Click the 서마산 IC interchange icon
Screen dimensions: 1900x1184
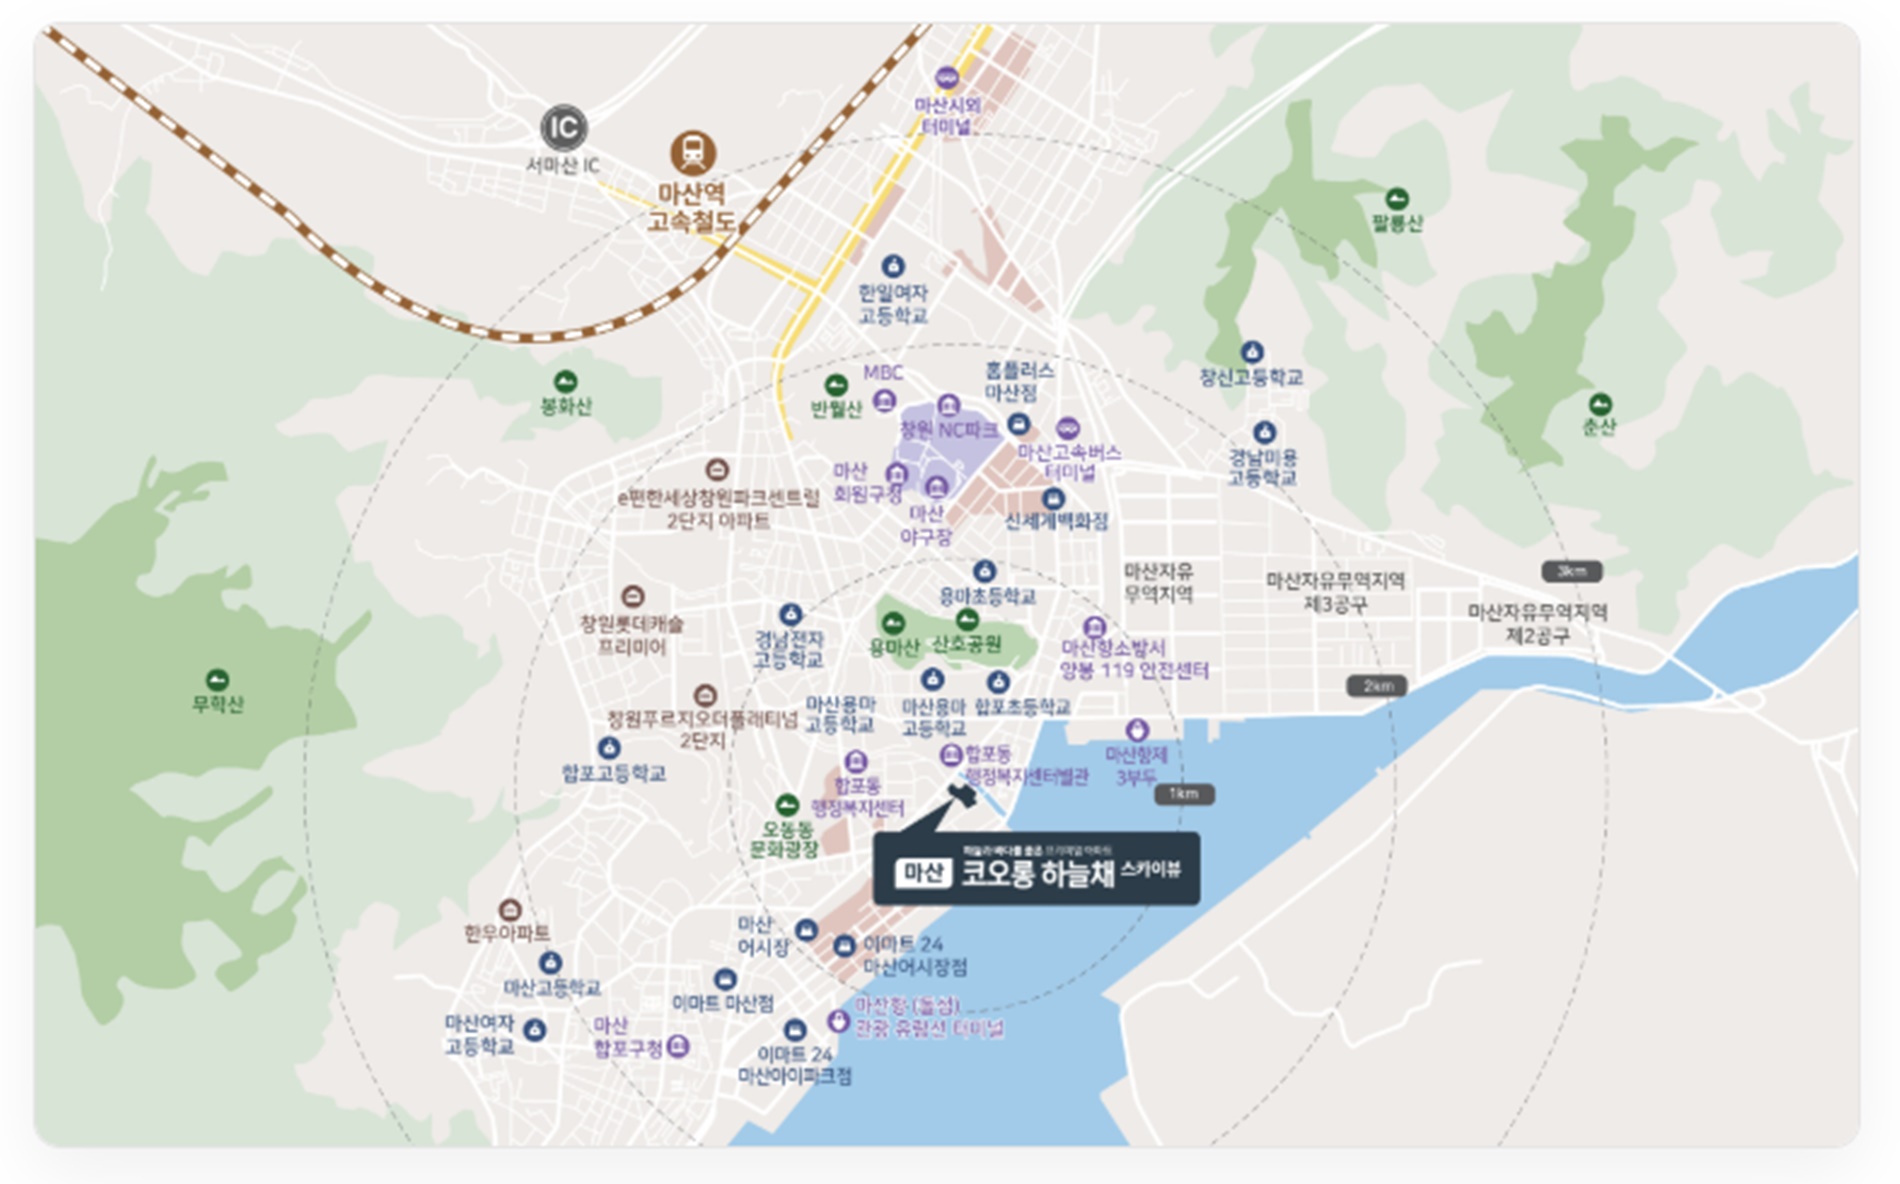click(564, 128)
